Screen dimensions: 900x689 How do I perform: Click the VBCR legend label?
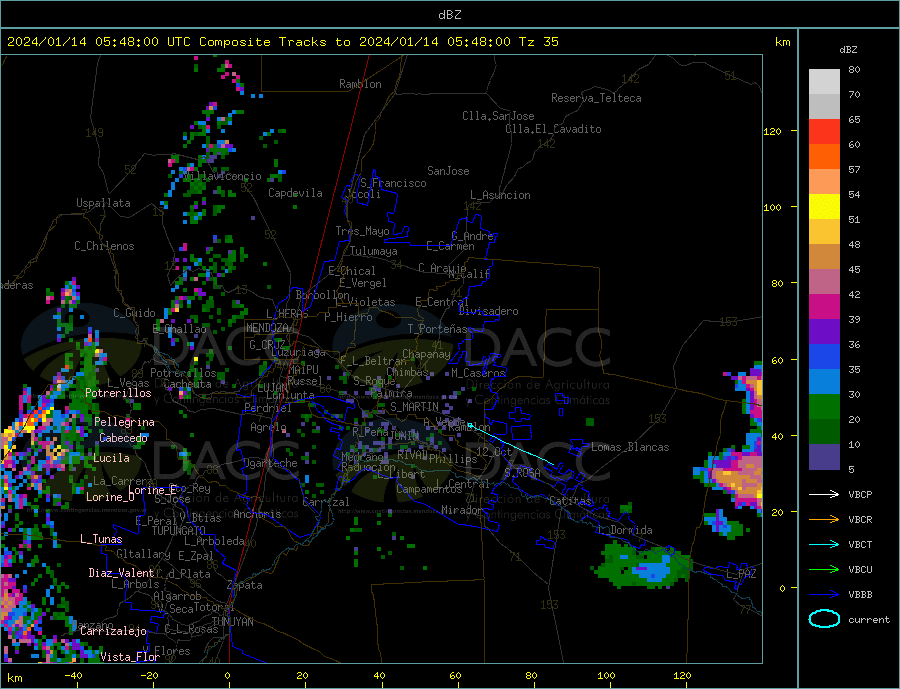pyautogui.click(x=860, y=520)
